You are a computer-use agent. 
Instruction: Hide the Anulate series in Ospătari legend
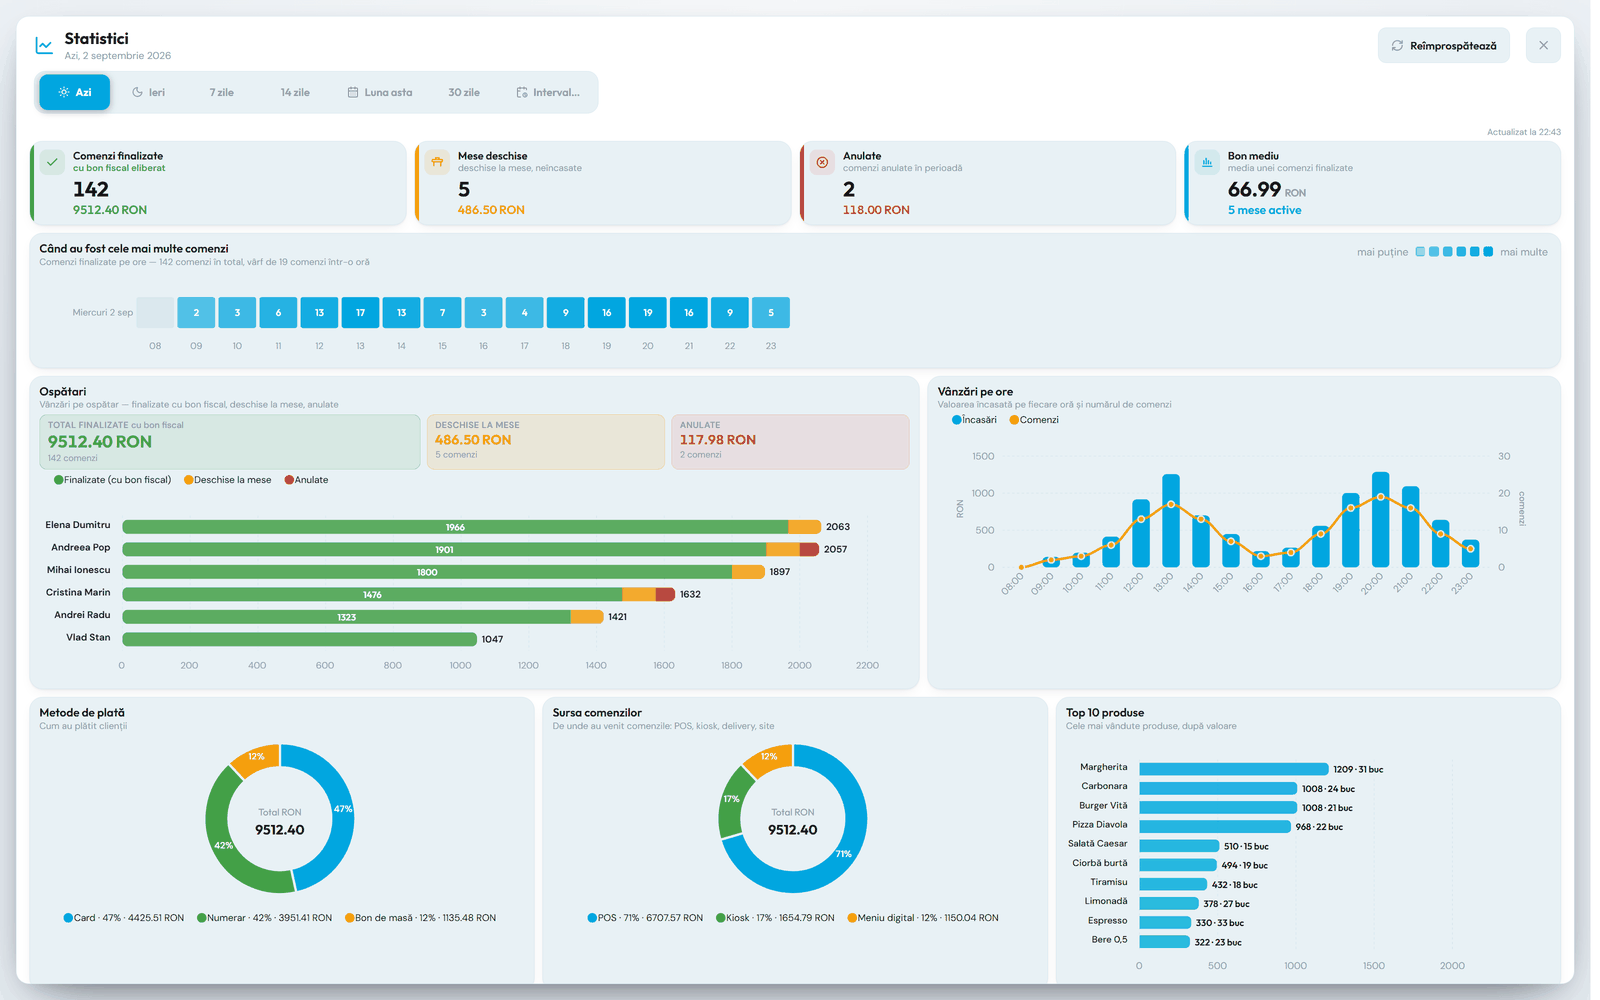[307, 480]
